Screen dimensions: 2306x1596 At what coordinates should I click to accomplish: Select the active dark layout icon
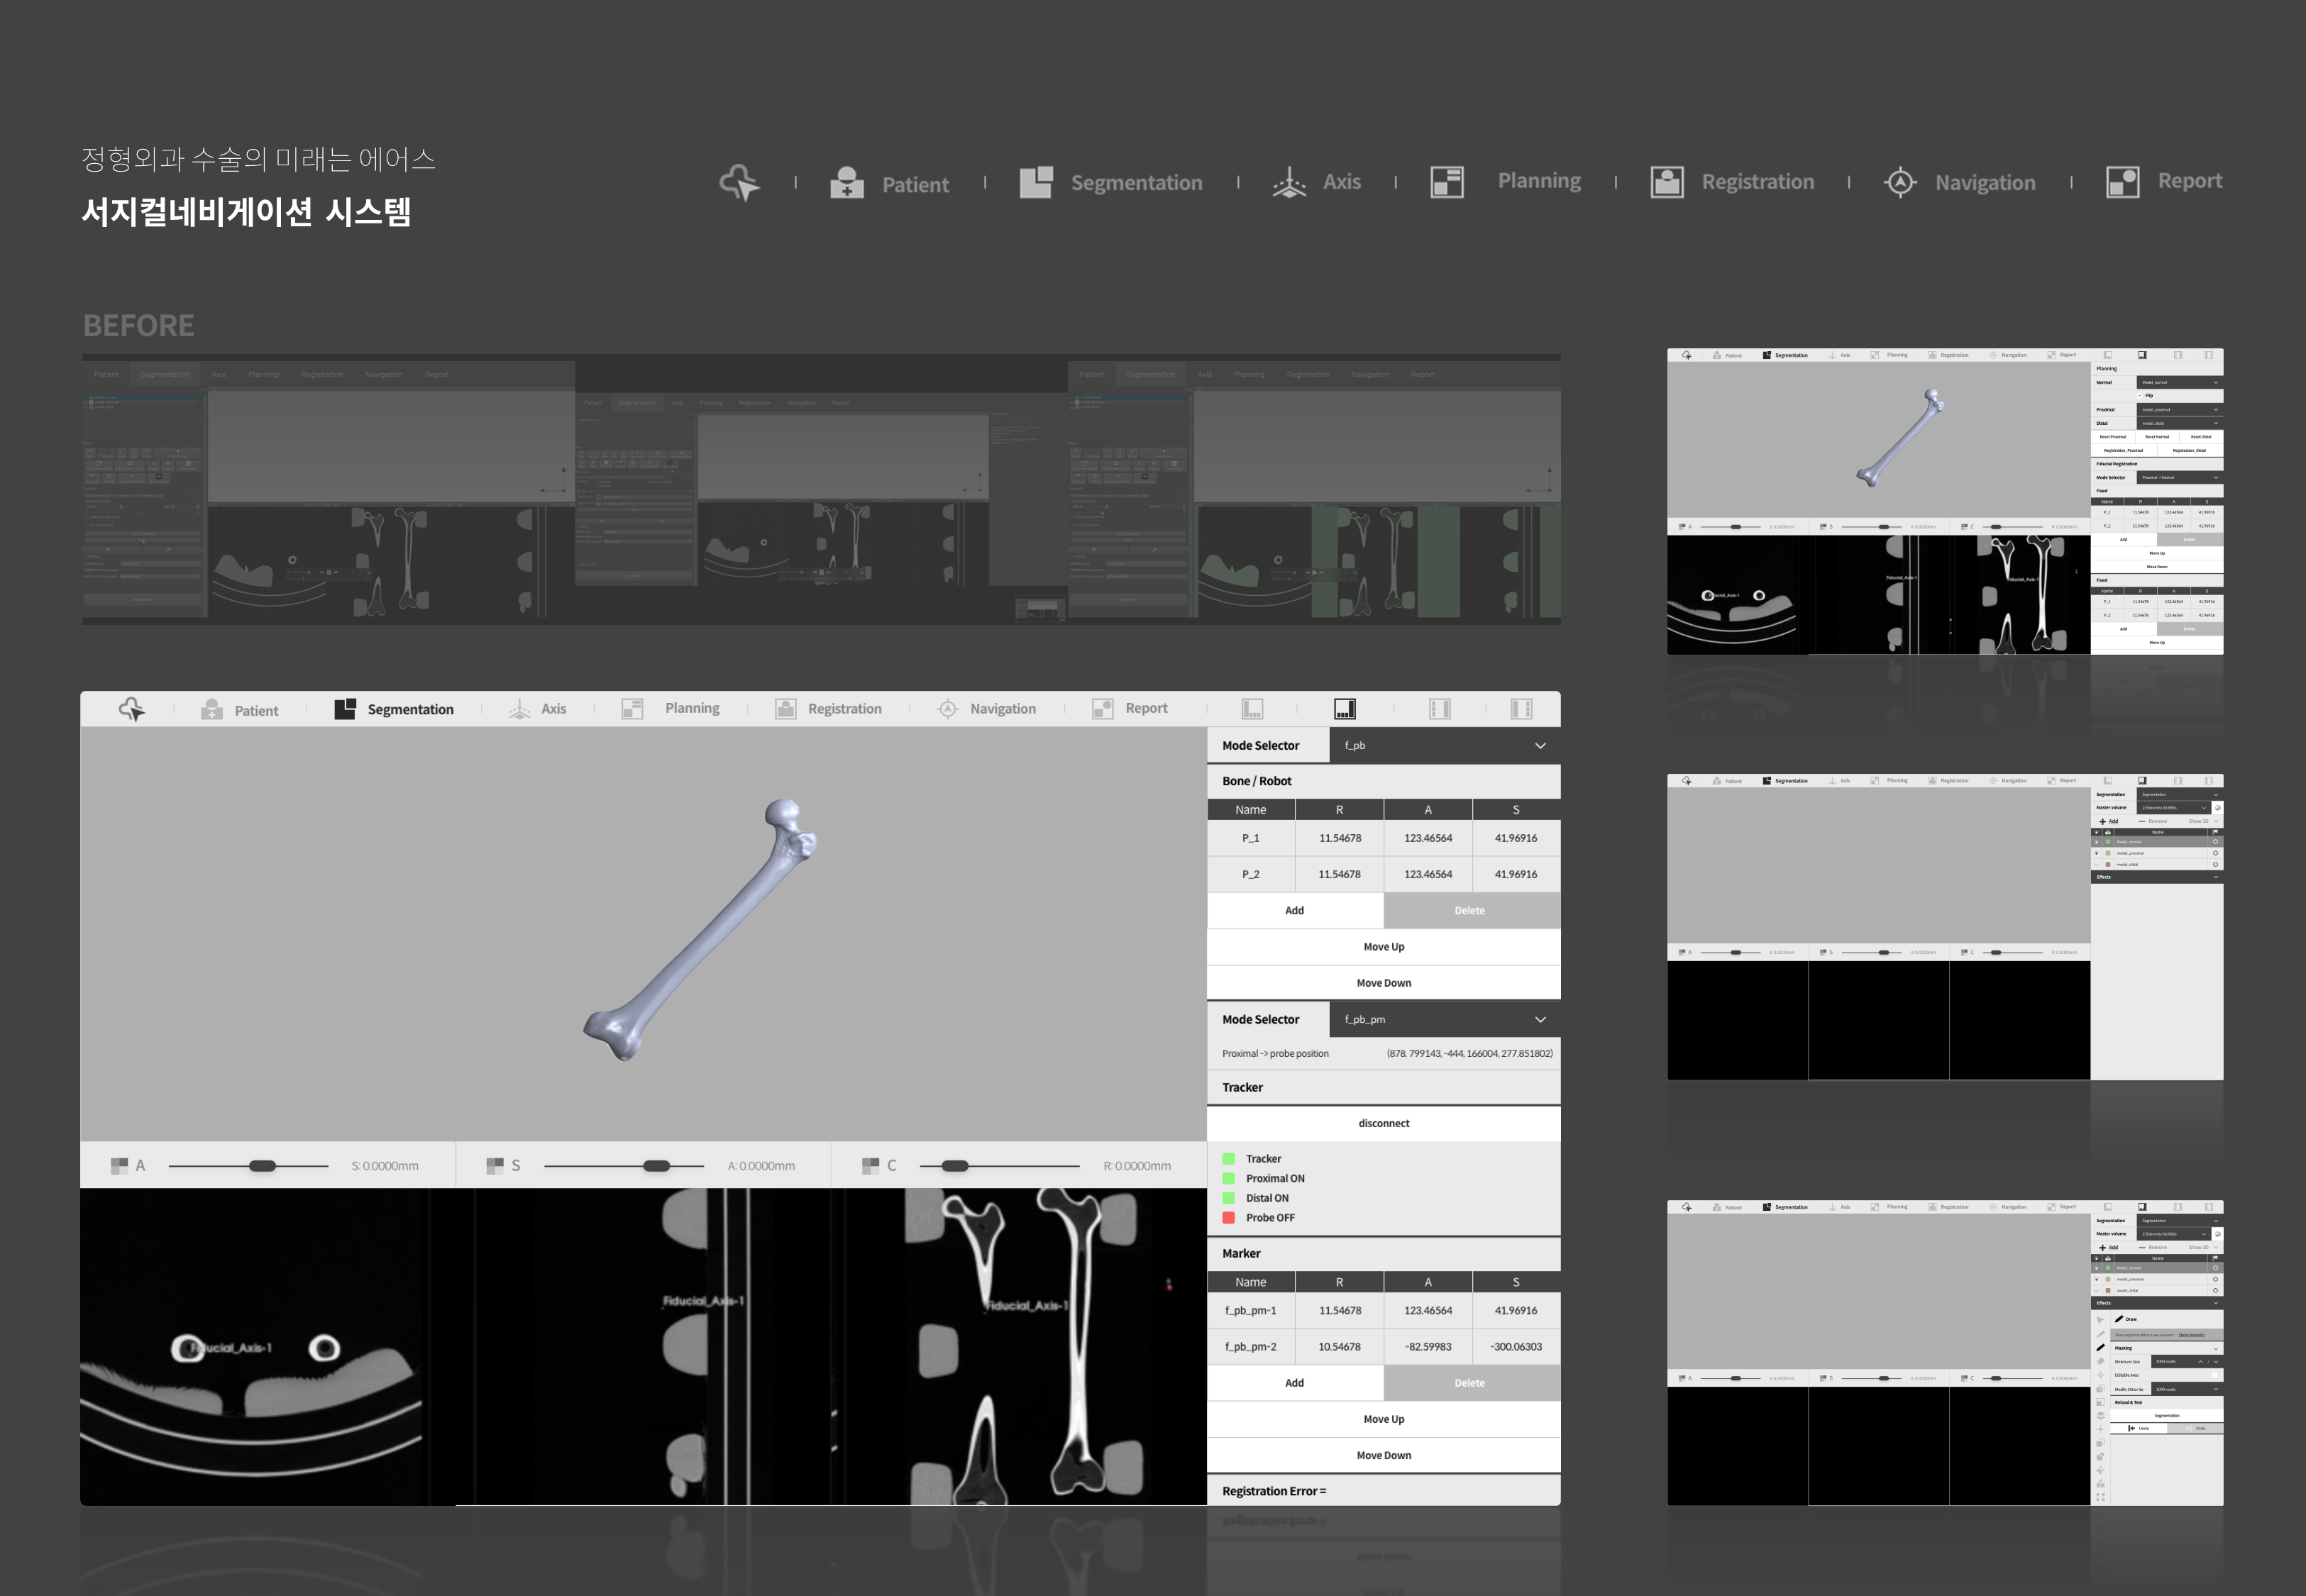click(1345, 709)
